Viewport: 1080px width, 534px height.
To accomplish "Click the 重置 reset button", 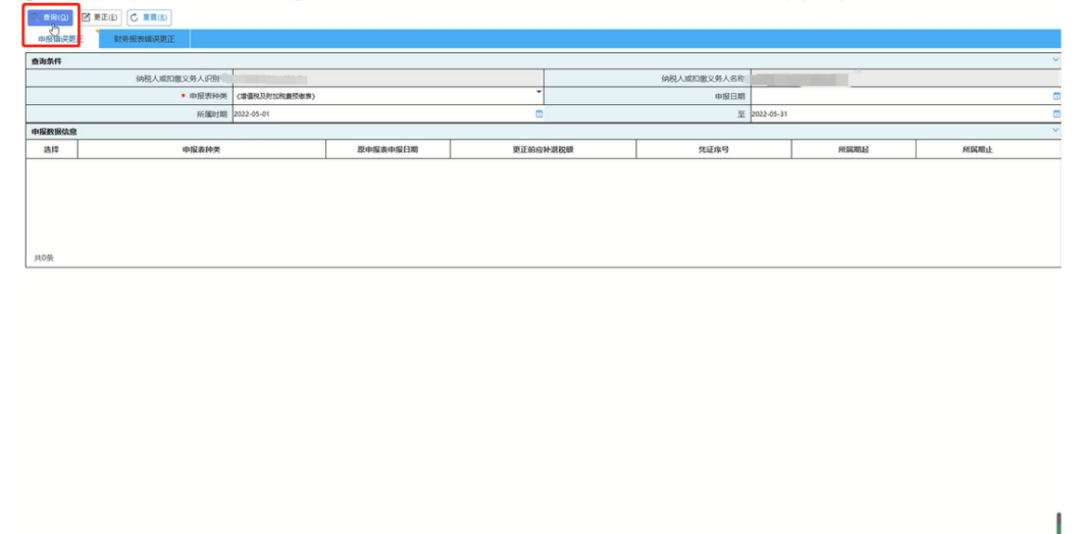I will pos(149,17).
